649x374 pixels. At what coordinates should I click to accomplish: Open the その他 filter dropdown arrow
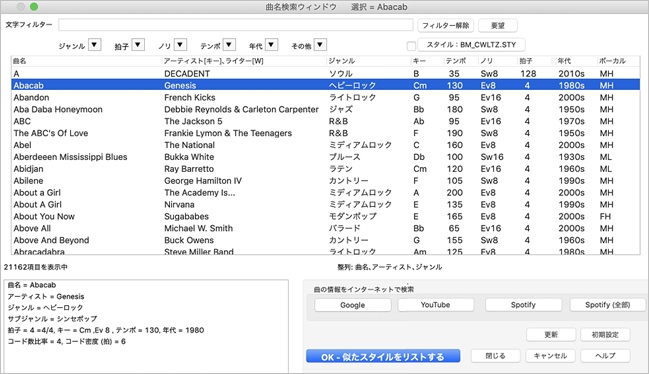point(320,45)
